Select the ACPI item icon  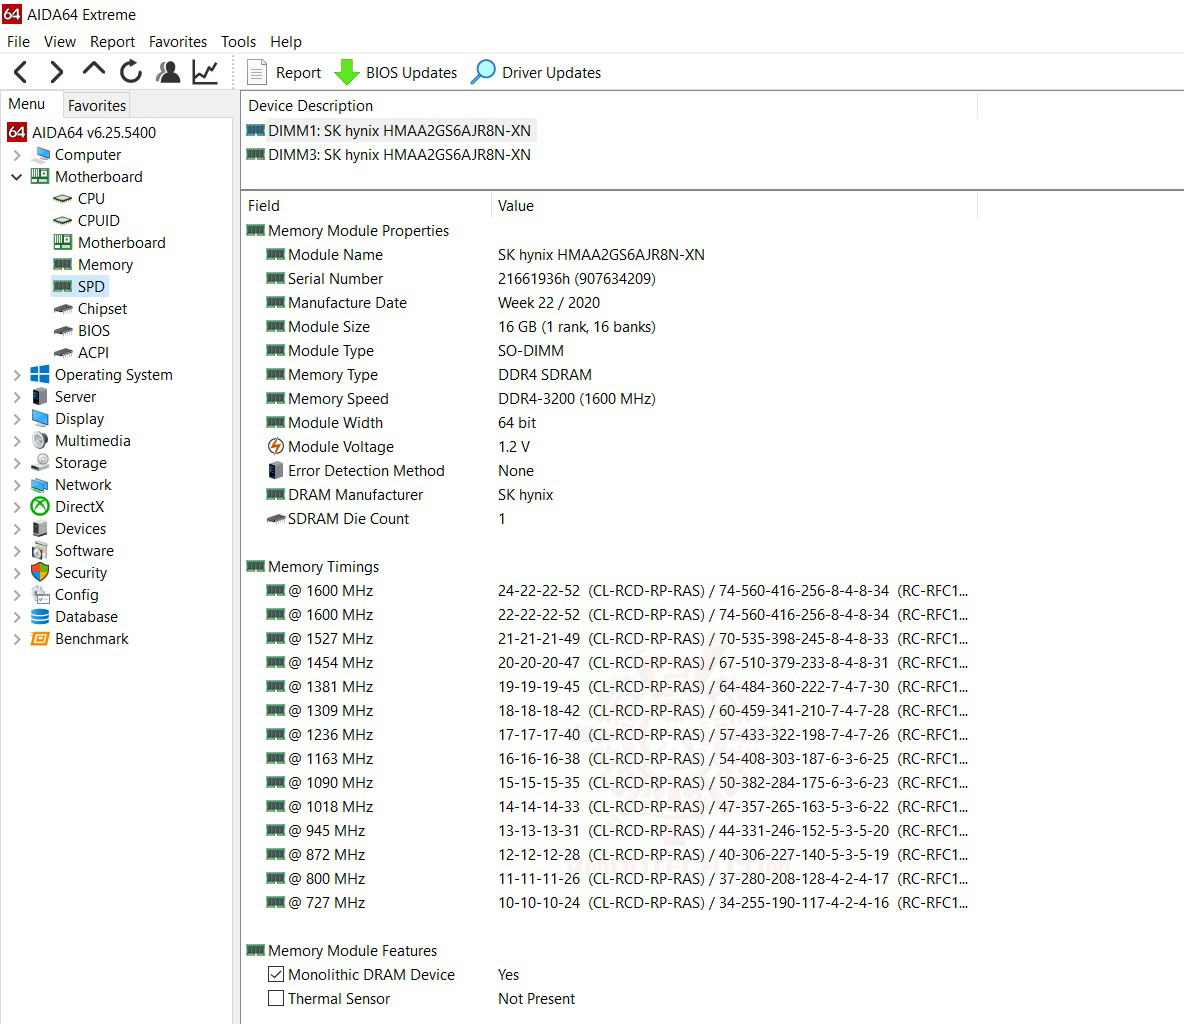click(x=63, y=353)
